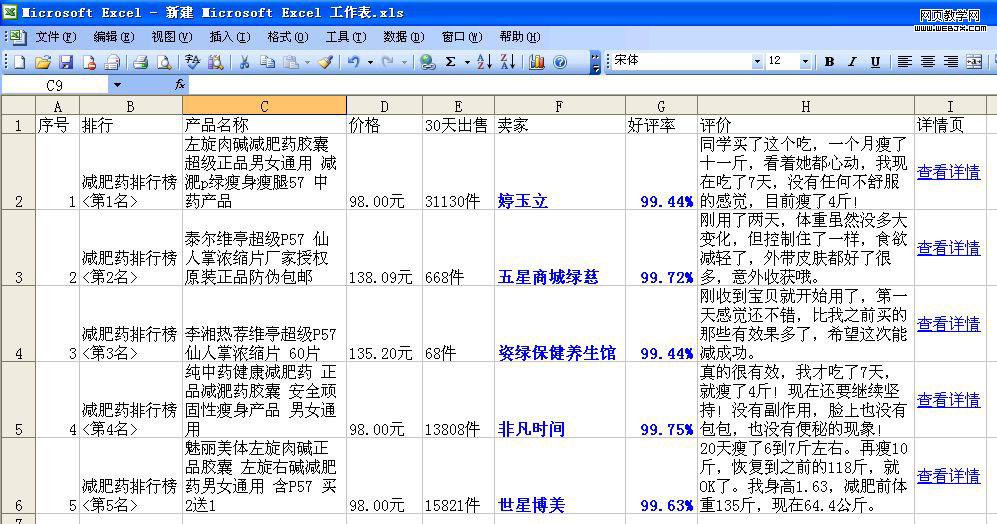Click the Print icon
The image size is (997, 524).
pos(140,62)
